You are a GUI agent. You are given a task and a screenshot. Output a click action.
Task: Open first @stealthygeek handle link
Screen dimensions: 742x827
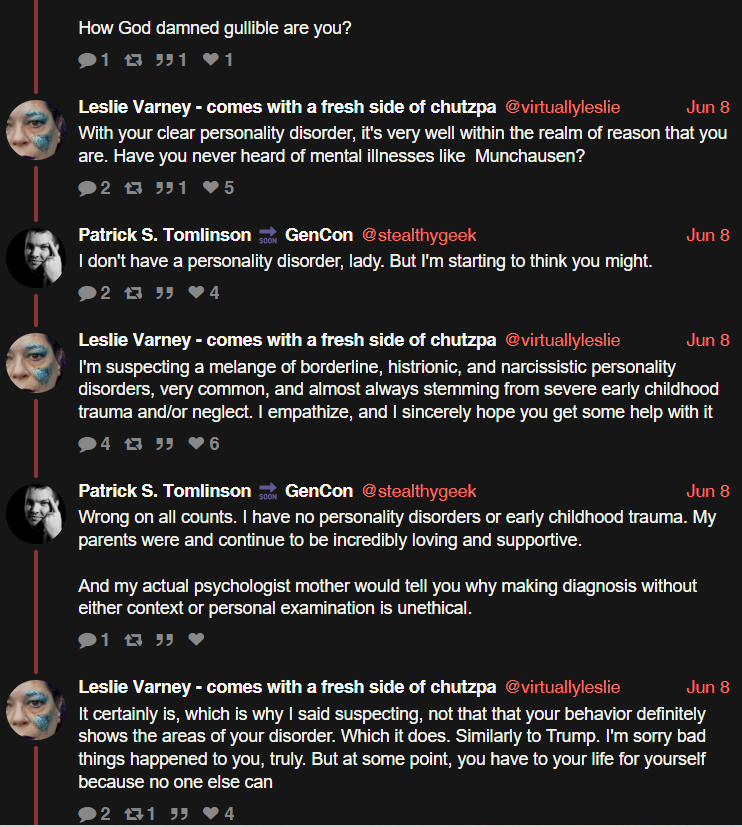tap(419, 235)
